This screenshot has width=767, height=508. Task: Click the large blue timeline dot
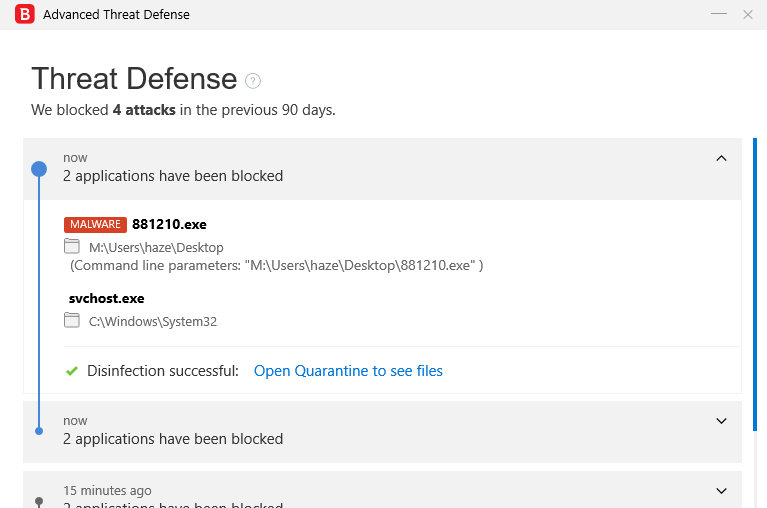(39, 168)
